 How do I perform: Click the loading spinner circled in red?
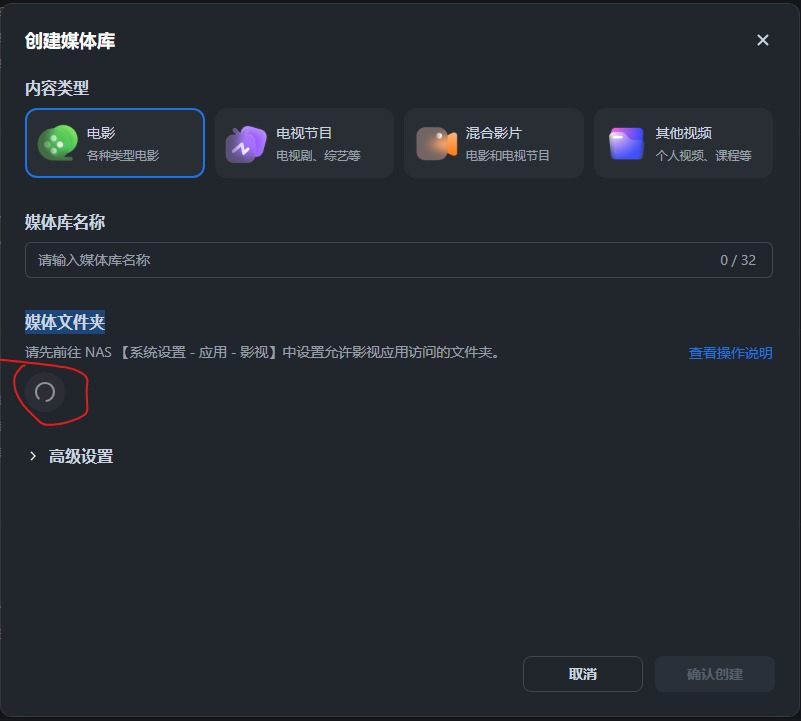coord(44,393)
